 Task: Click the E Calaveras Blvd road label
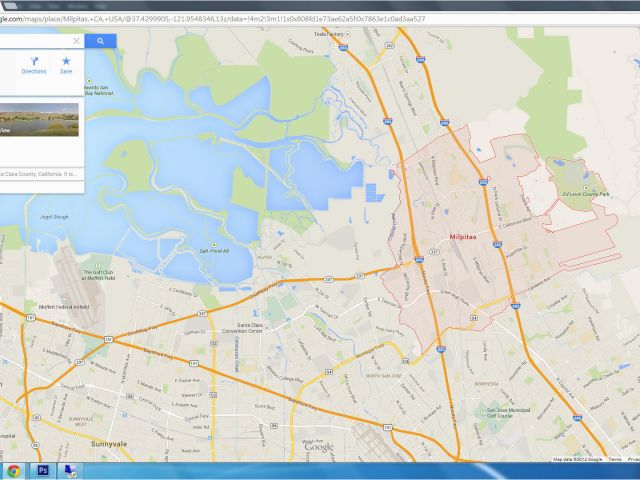point(515,223)
